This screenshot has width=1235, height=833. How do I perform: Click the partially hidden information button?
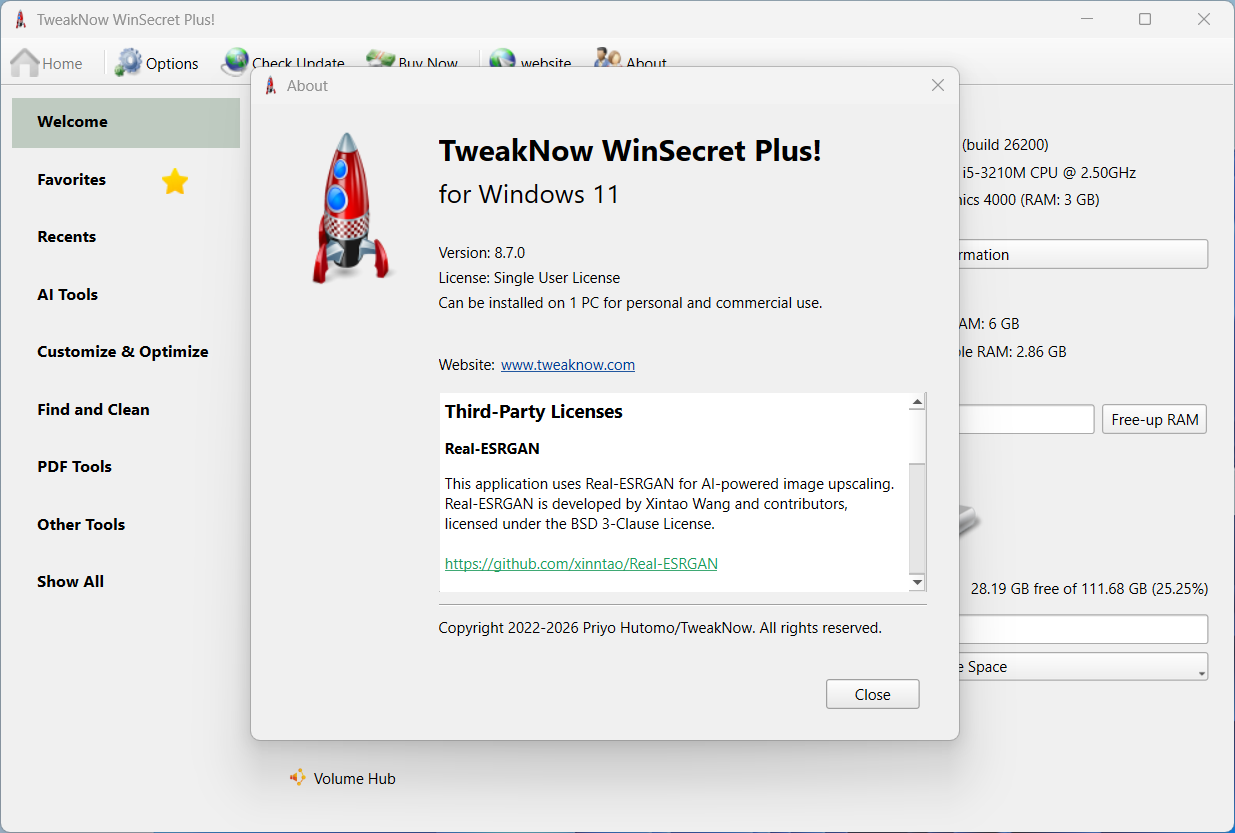coord(1083,255)
